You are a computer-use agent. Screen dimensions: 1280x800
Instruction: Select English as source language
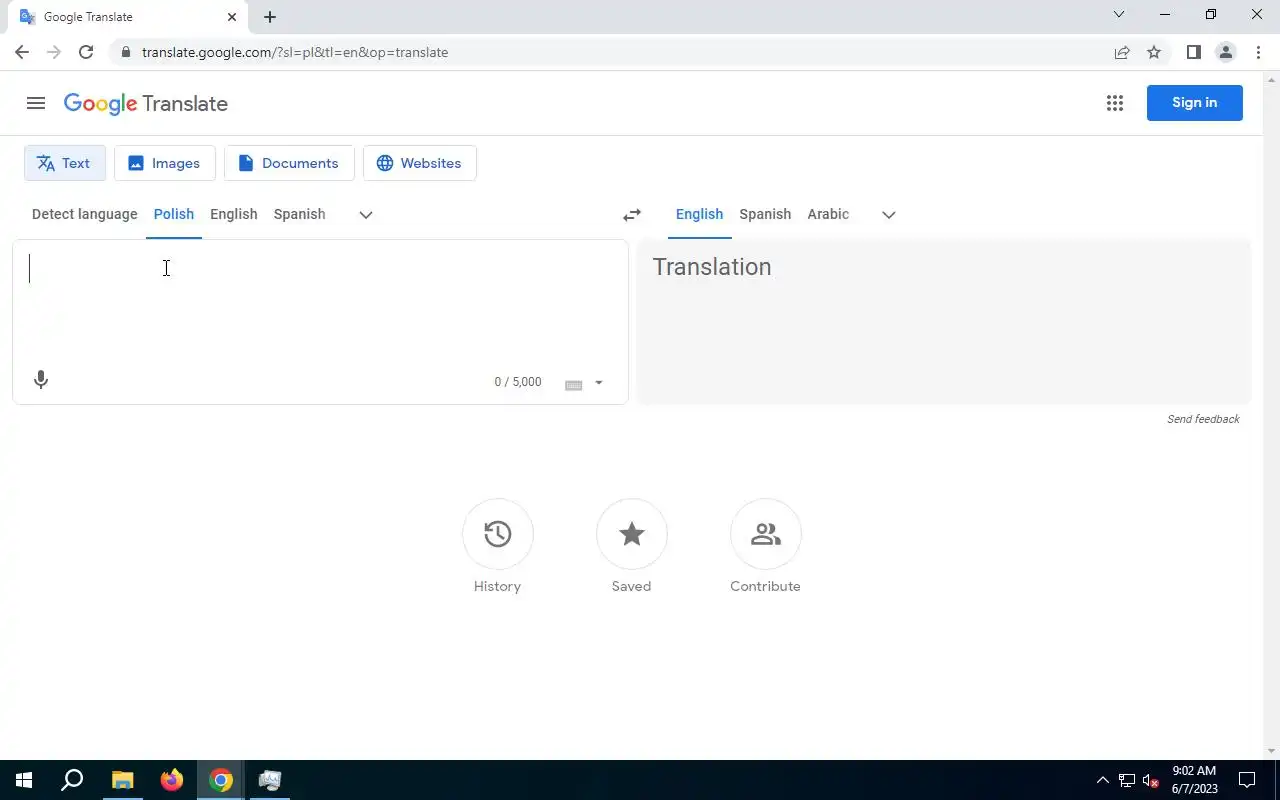(x=234, y=214)
